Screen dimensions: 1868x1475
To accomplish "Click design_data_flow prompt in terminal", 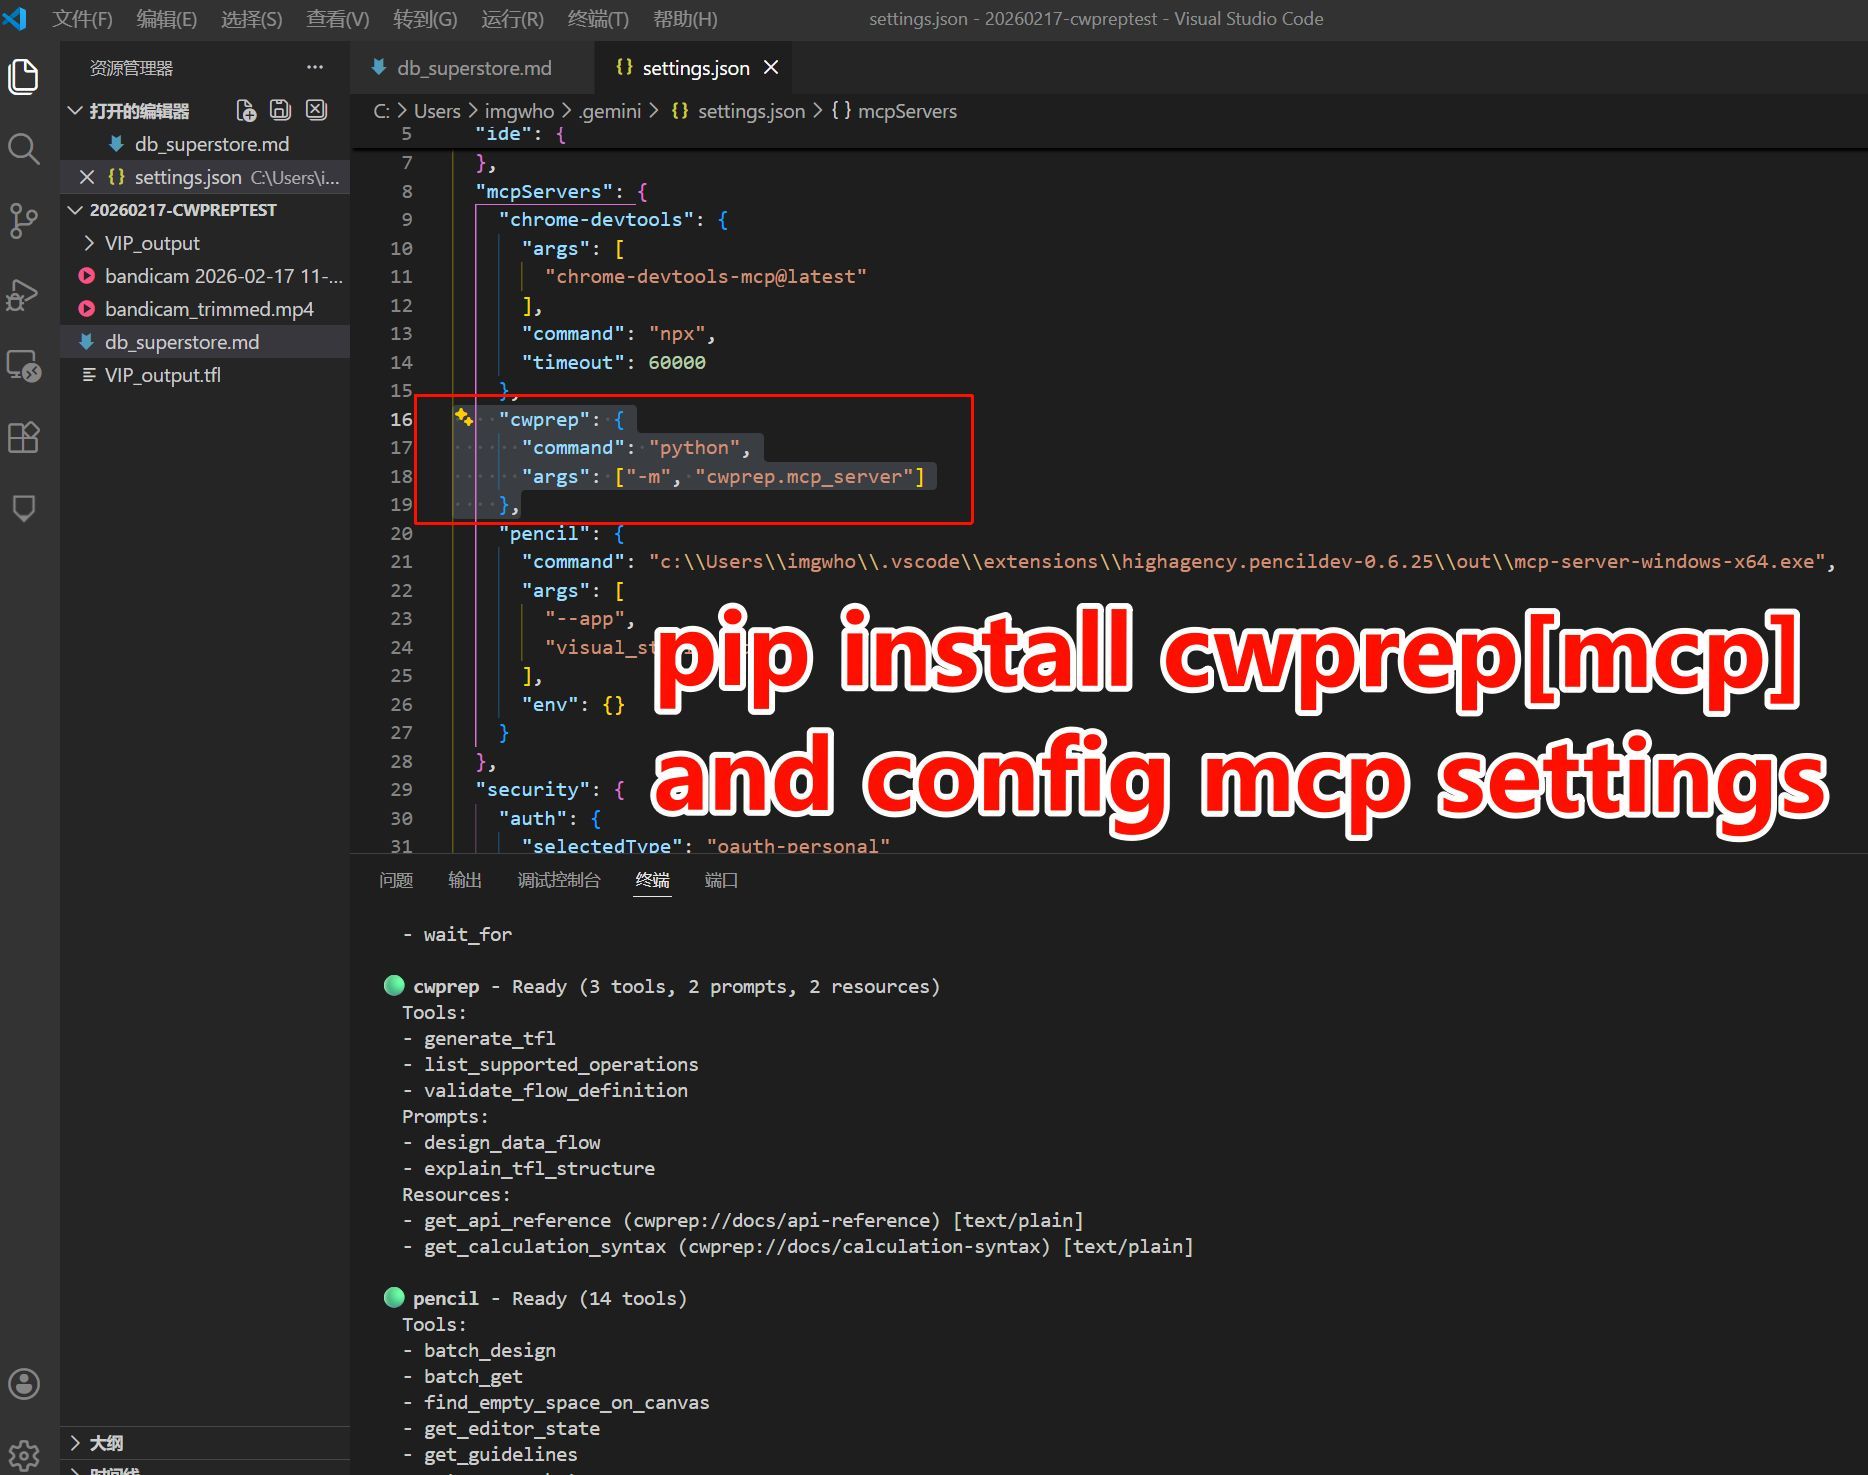I will click(512, 1142).
